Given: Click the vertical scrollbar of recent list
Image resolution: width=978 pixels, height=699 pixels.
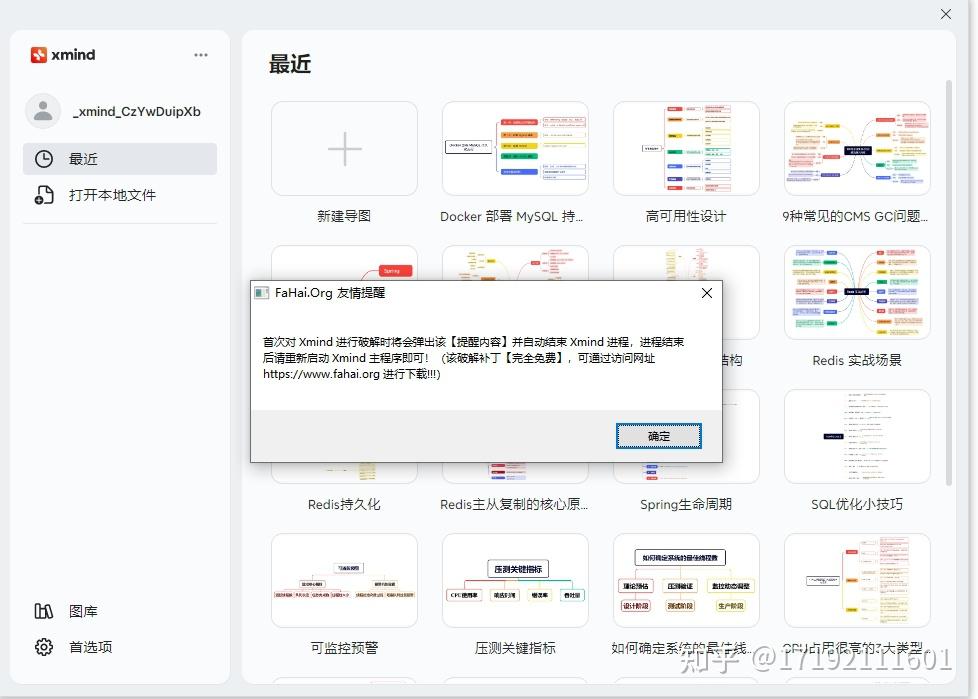Looking at the screenshot, I should click(949, 282).
